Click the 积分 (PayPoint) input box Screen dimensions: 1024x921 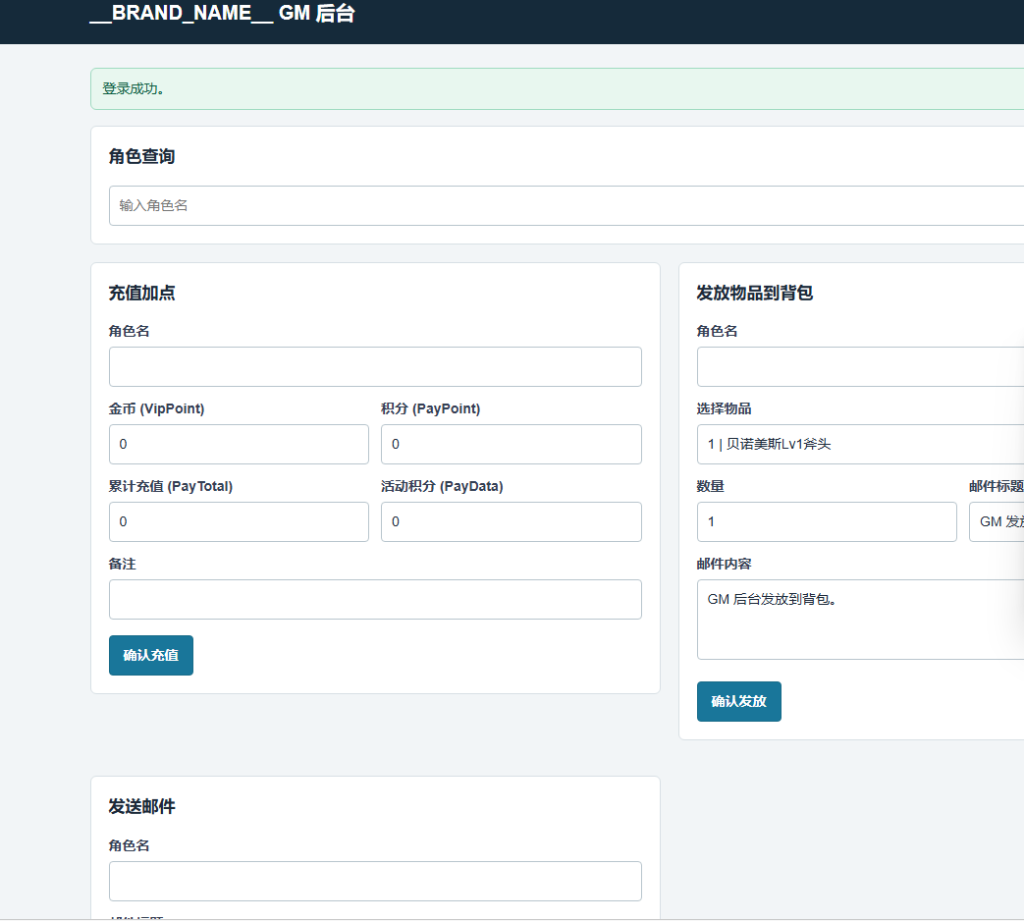[x=511, y=444]
